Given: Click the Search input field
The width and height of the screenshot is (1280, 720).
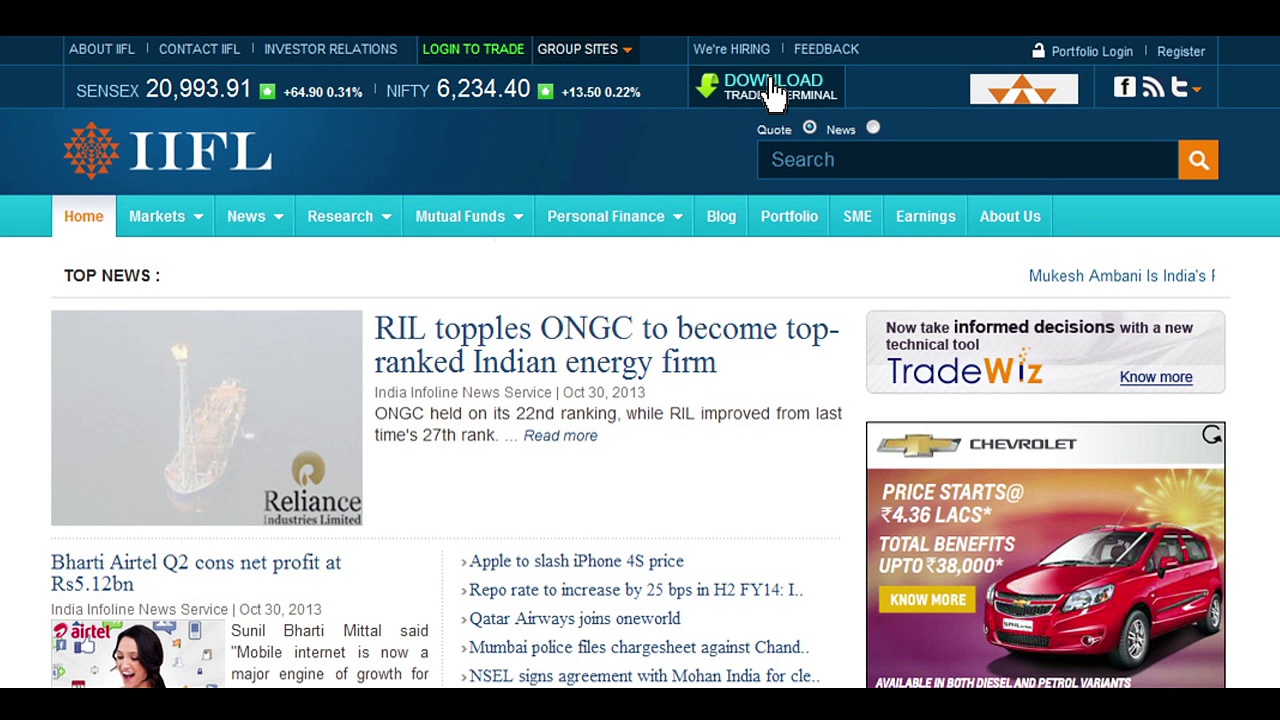Looking at the screenshot, I should [968, 159].
